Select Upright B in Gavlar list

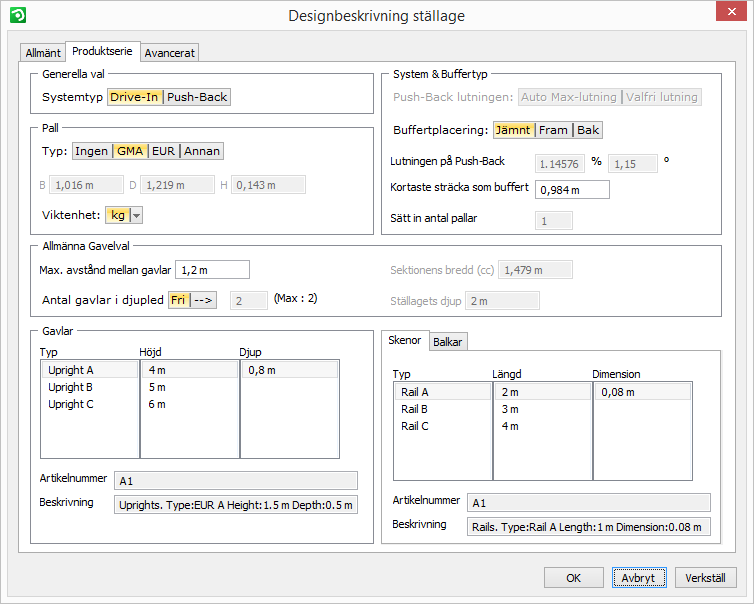pos(90,387)
